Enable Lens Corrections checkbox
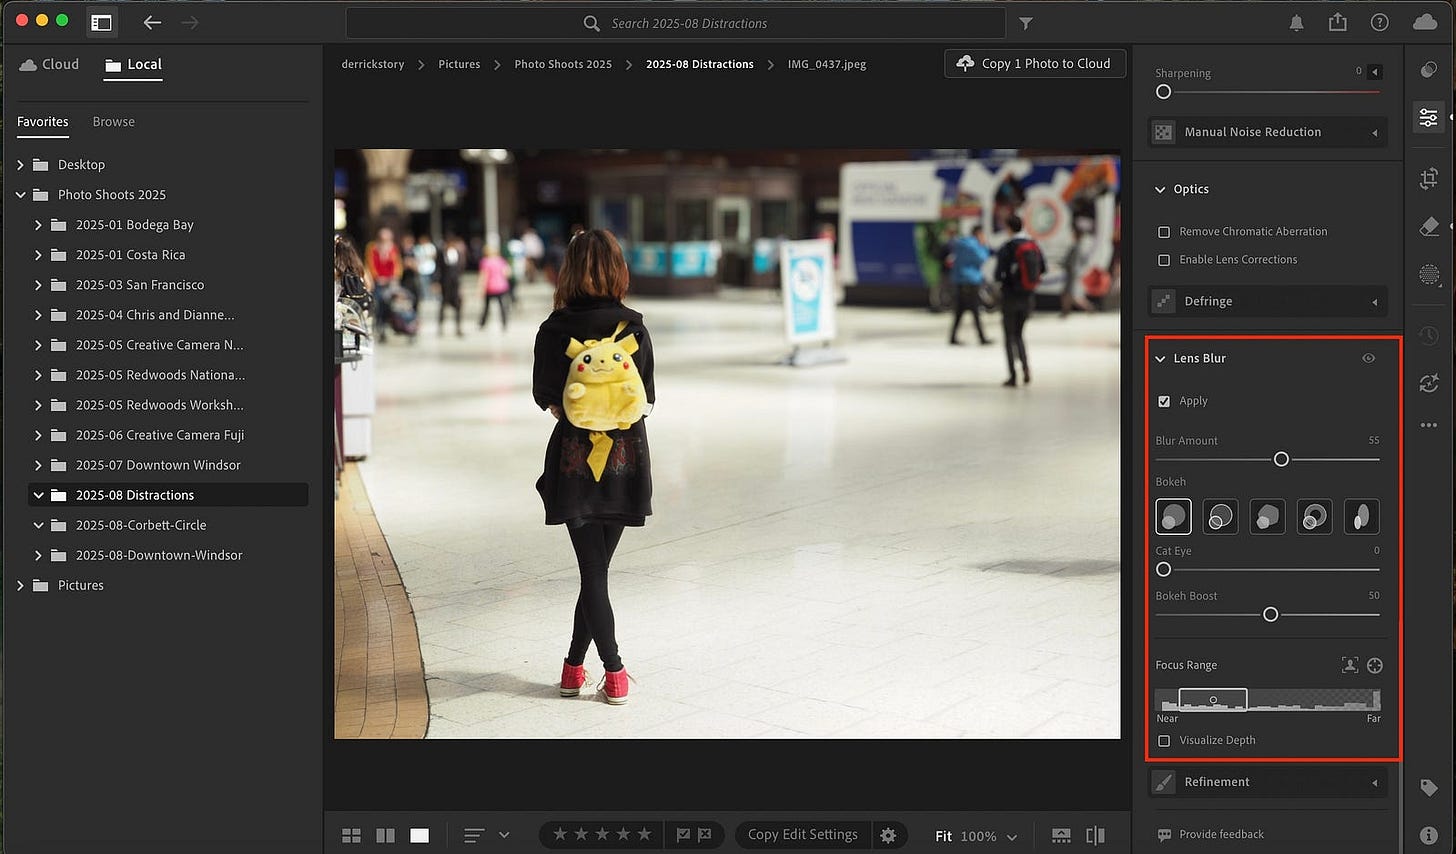Viewport: 1456px width, 854px height. coord(1164,260)
